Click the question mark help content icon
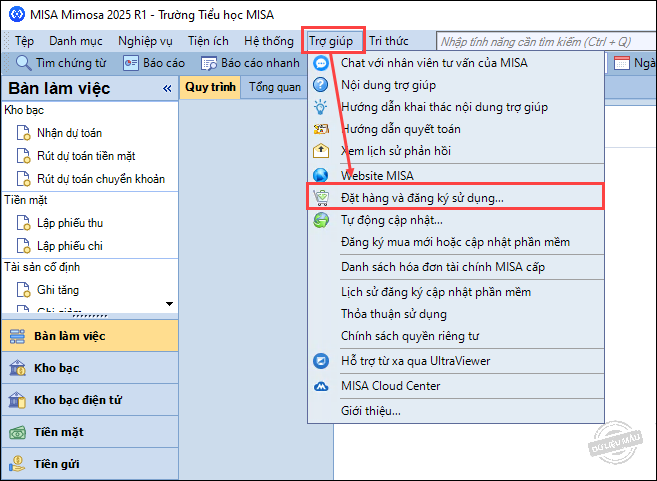 pos(321,85)
